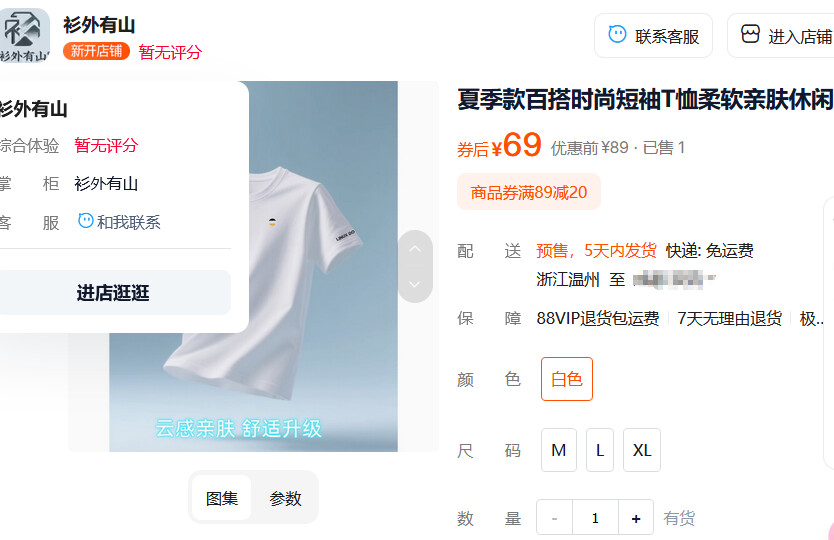Switch to the 参数 tab
Image resolution: width=834 pixels, height=540 pixels.
point(285,498)
